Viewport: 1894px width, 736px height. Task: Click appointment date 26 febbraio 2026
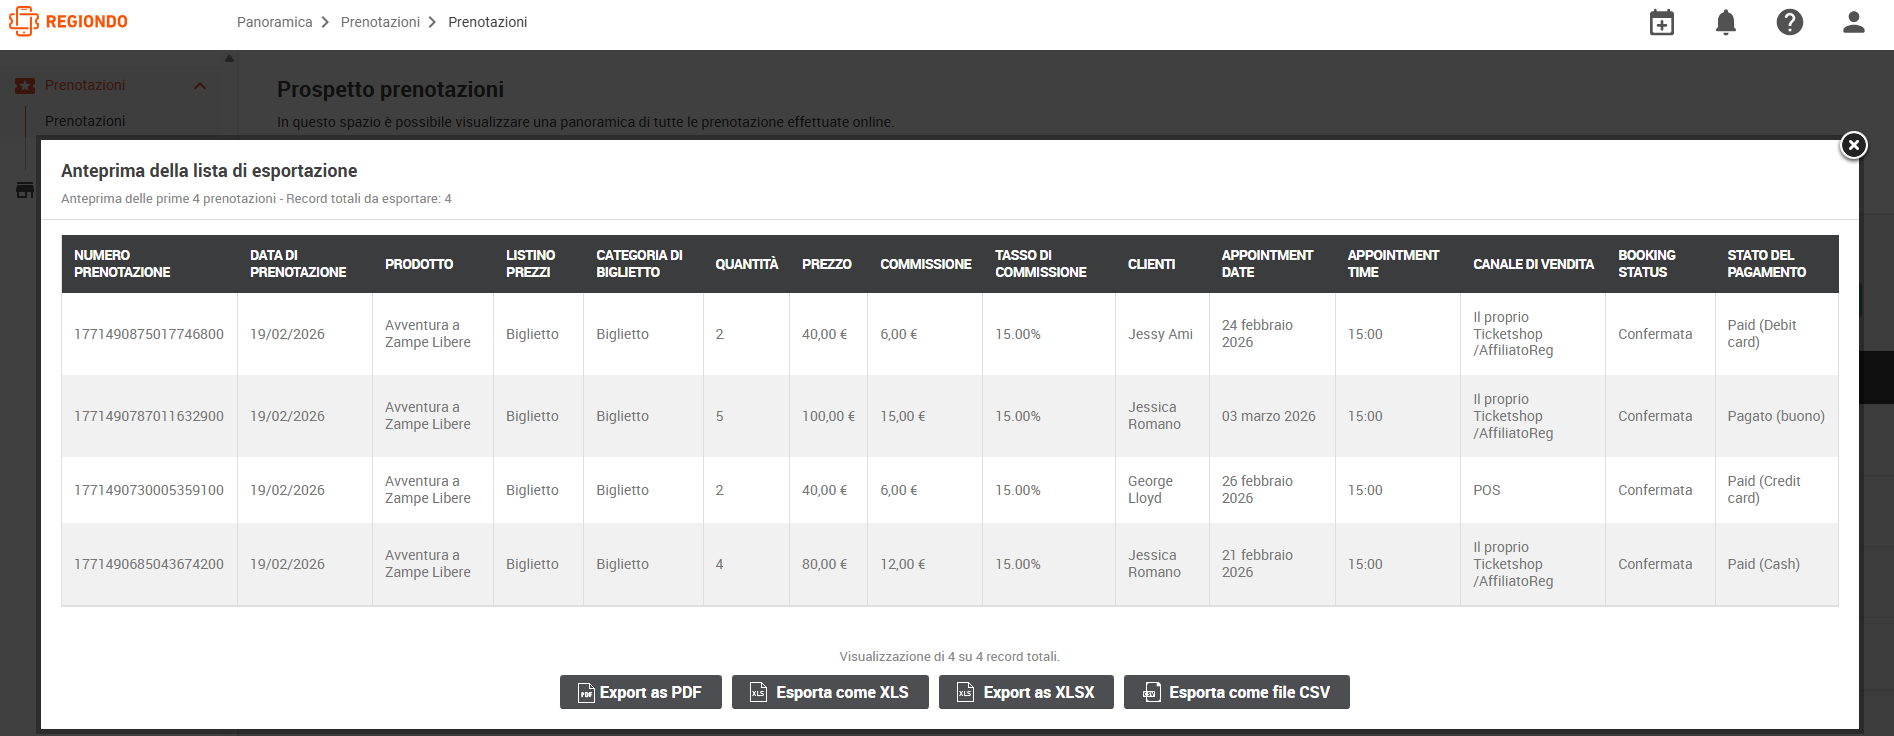click(x=1257, y=490)
